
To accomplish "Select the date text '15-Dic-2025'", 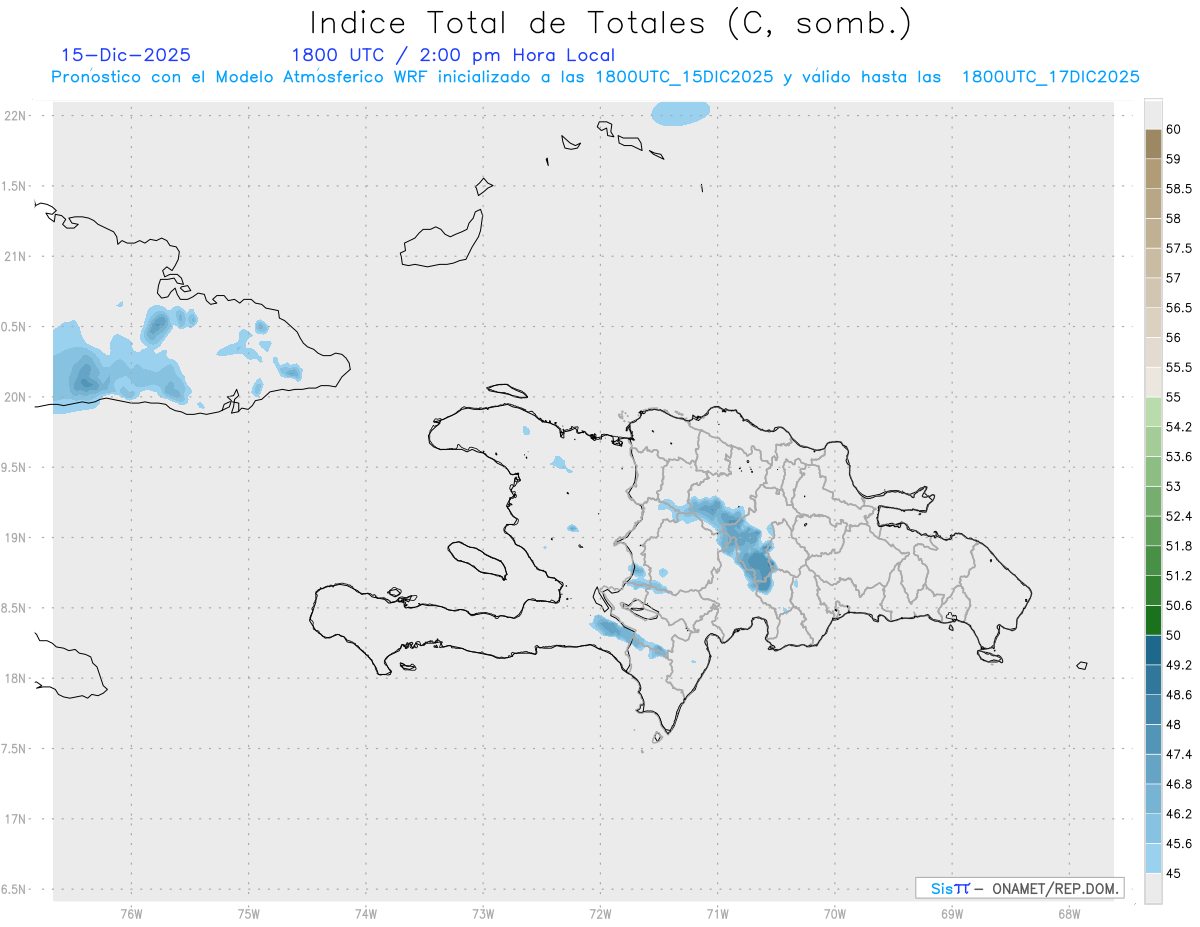I will click(x=126, y=55).
